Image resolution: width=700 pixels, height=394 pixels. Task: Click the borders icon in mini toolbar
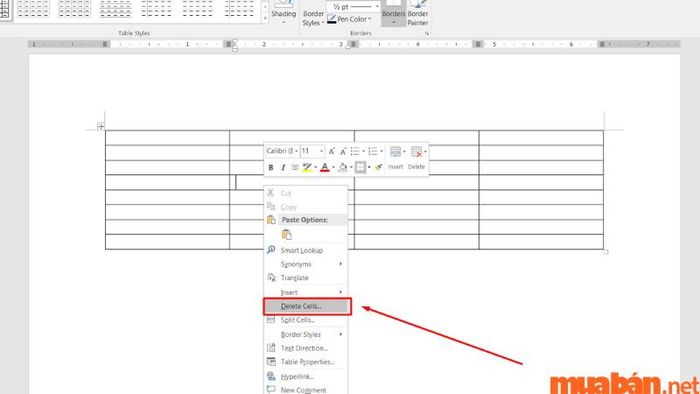point(360,167)
